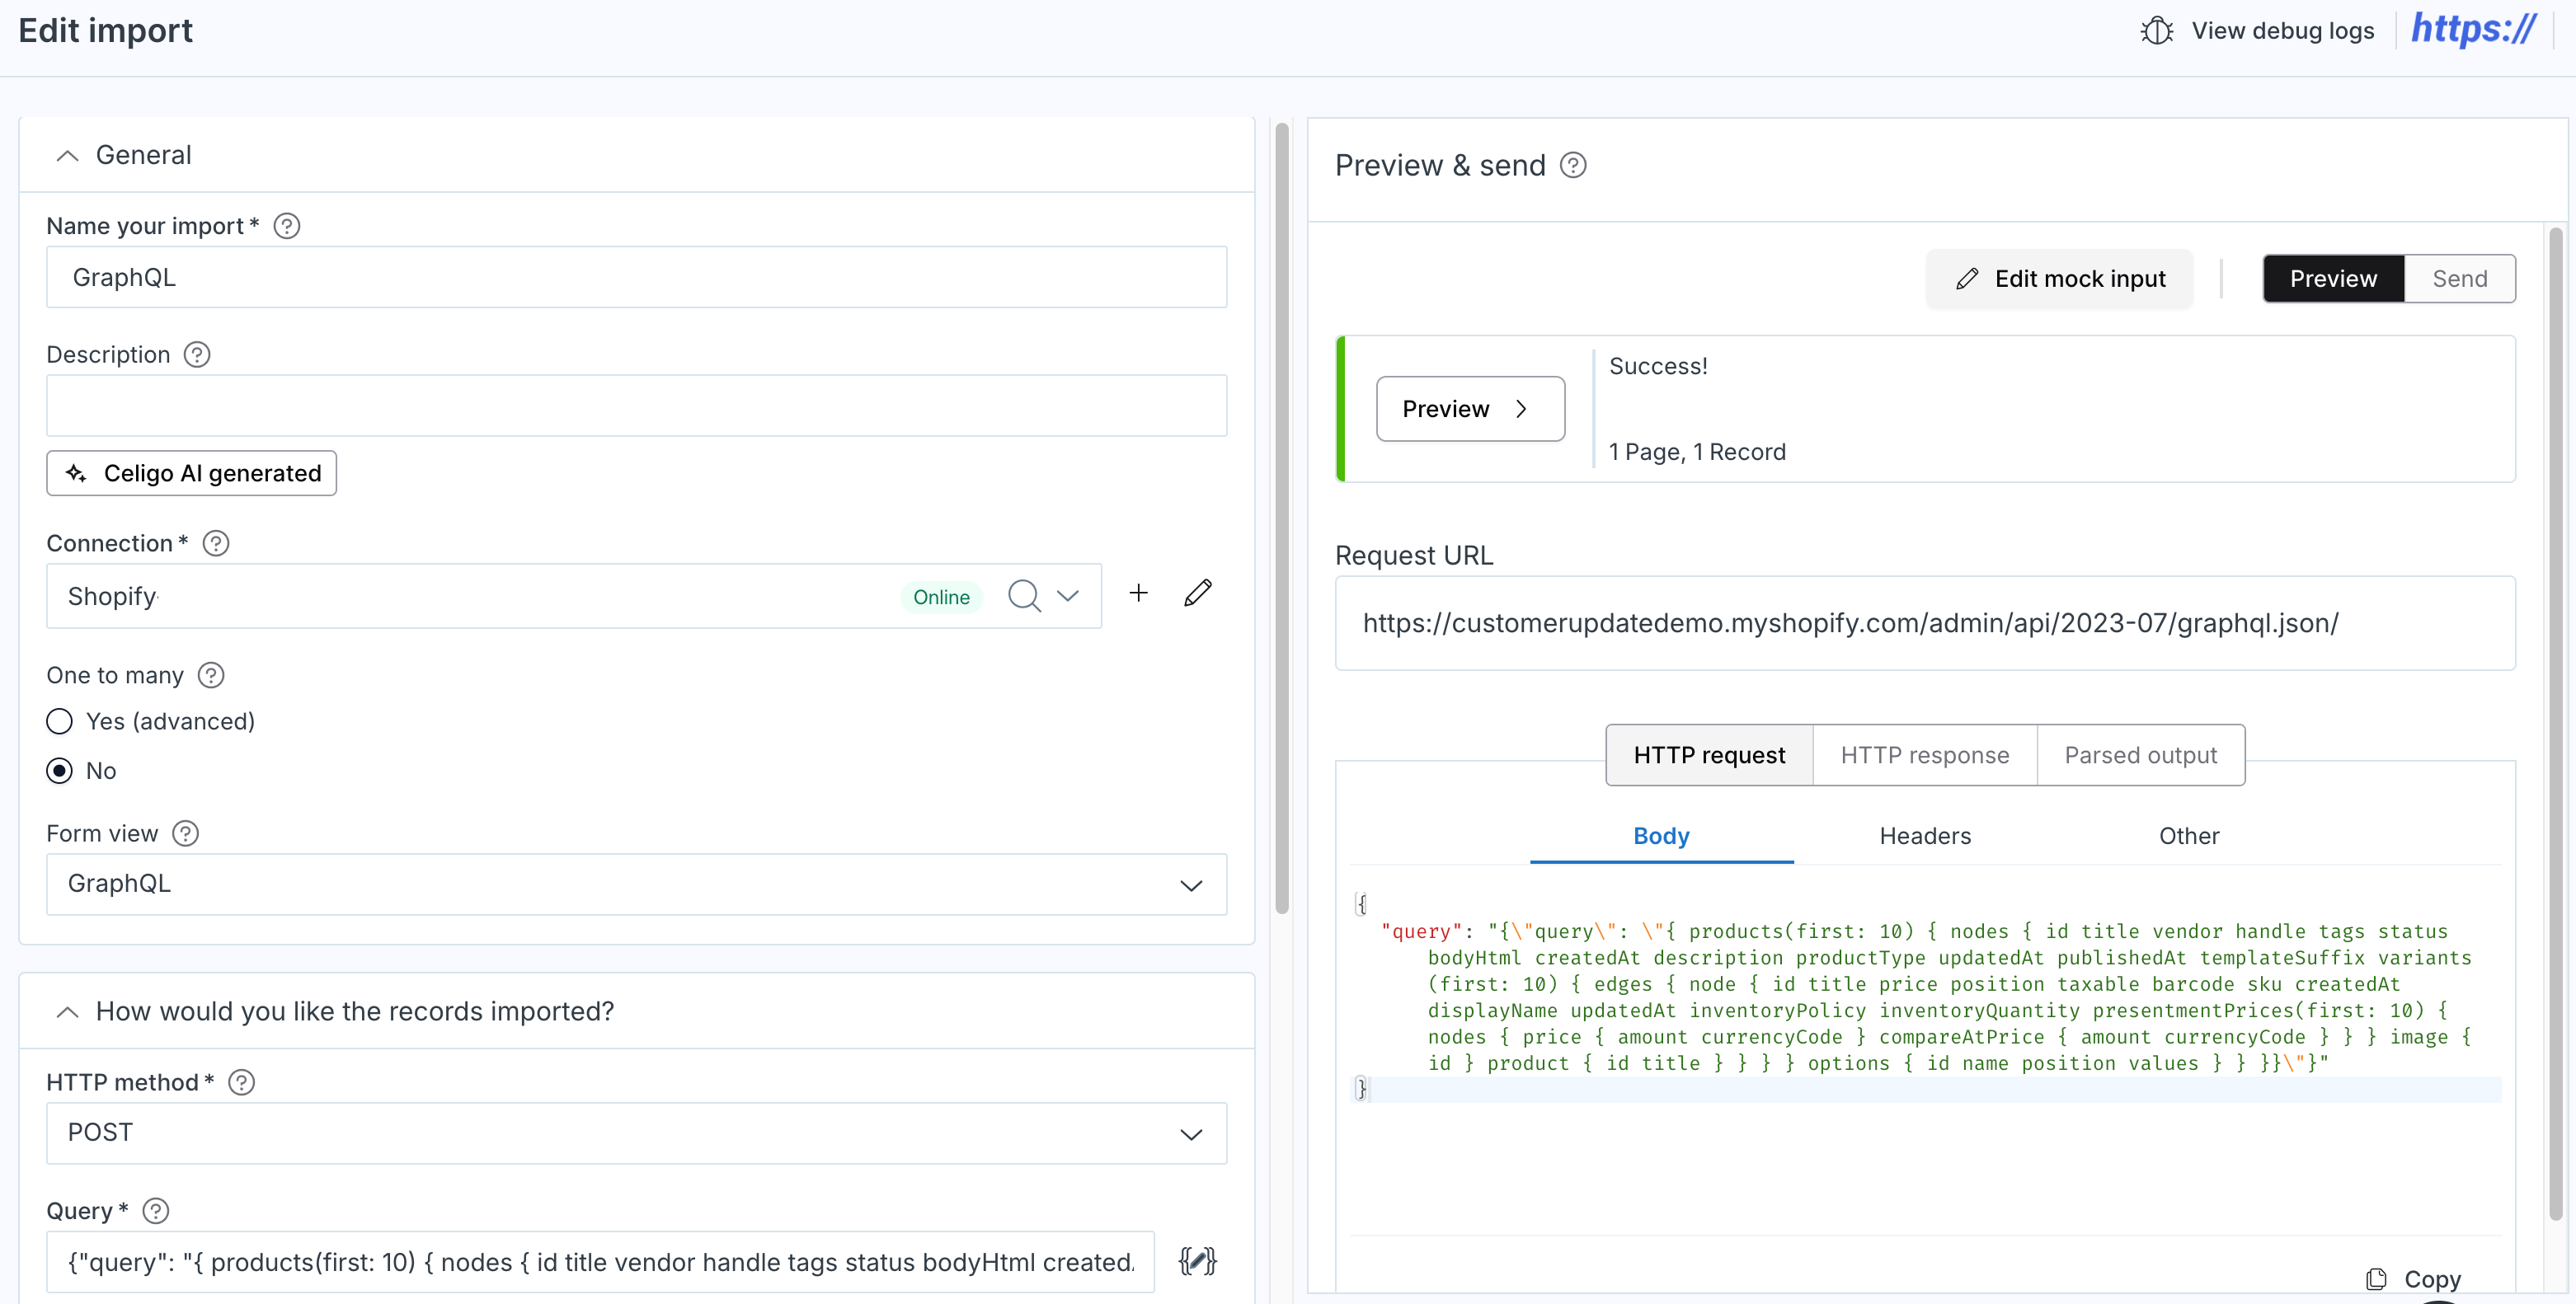Click the empty Description field
The image size is (2576, 1304).
click(636, 405)
